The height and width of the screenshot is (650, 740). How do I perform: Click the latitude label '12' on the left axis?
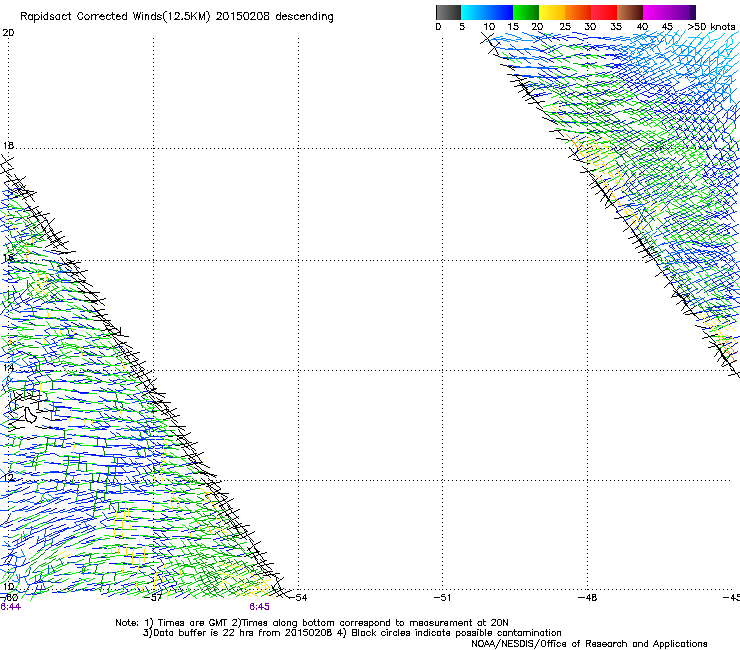(x=8, y=477)
